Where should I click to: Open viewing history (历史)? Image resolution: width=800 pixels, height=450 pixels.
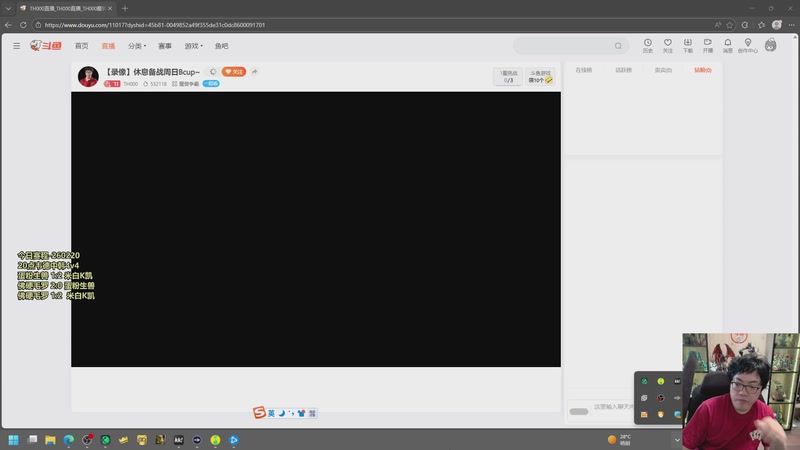(x=647, y=45)
